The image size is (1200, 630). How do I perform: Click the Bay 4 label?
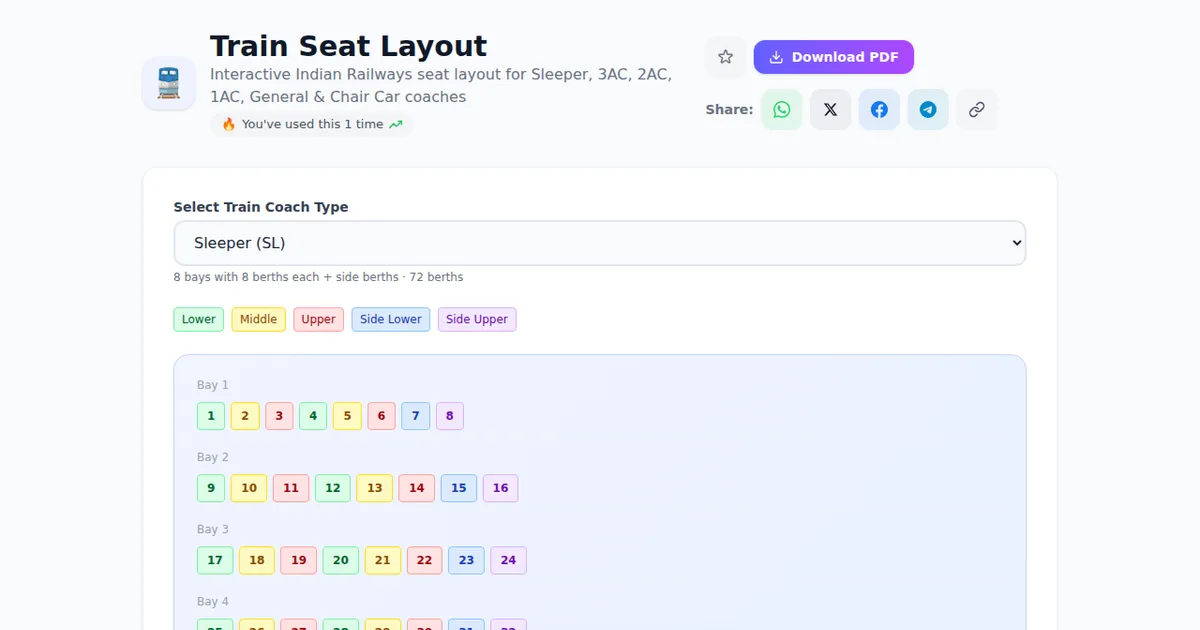(213, 601)
